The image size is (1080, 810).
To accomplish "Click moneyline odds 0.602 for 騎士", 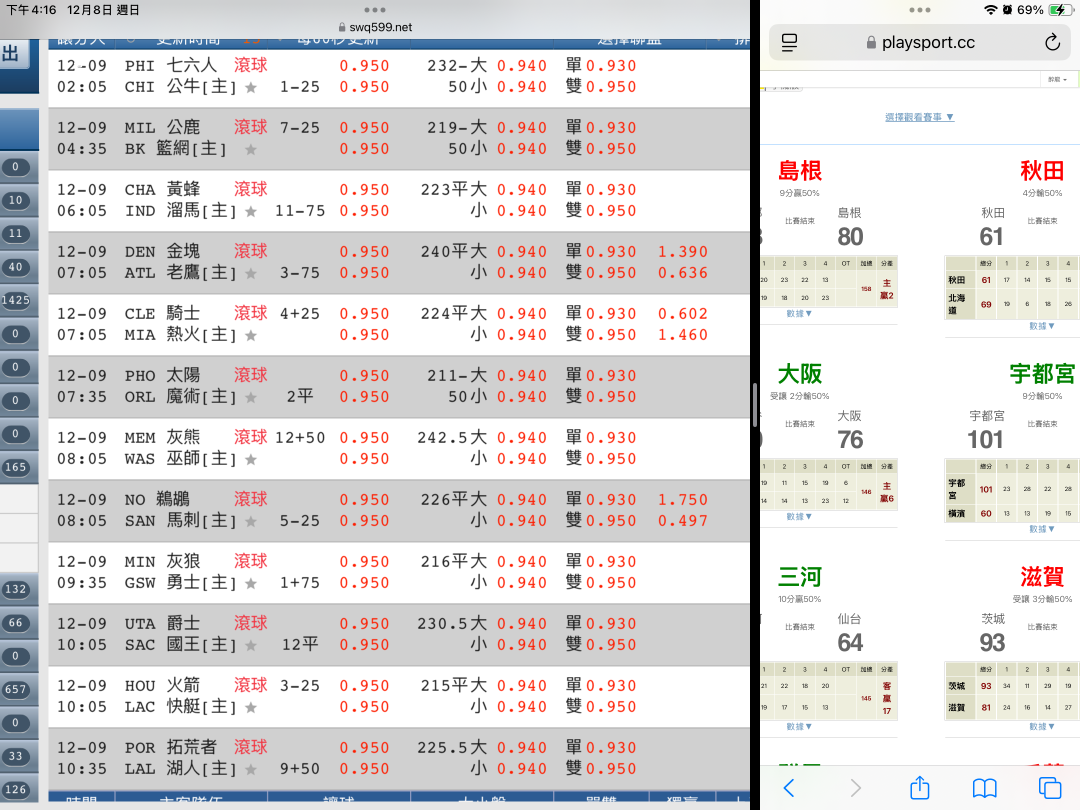I will pos(683,314).
